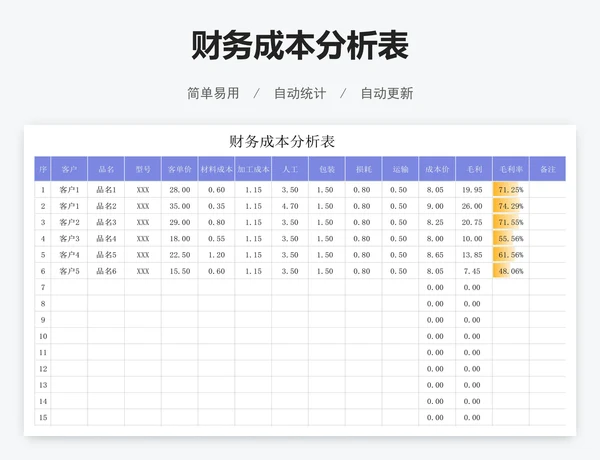This screenshot has height=460, width=600.
Task: Select the 品名2 cell
Action: point(106,206)
